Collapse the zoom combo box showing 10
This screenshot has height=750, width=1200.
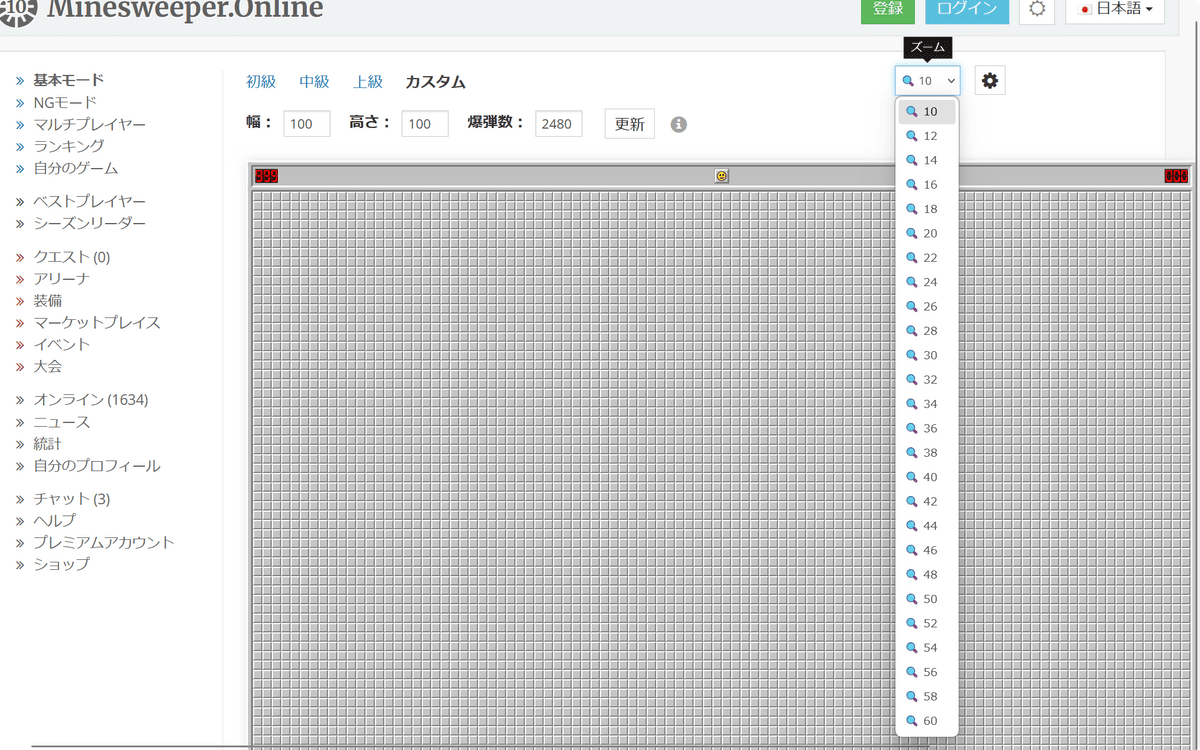(x=927, y=81)
